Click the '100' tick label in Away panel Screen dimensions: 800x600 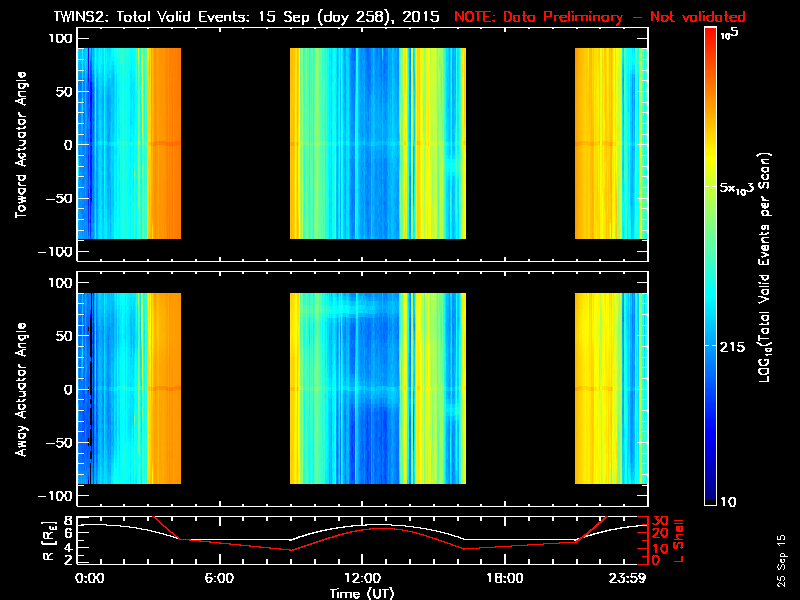pyautogui.click(x=61, y=283)
